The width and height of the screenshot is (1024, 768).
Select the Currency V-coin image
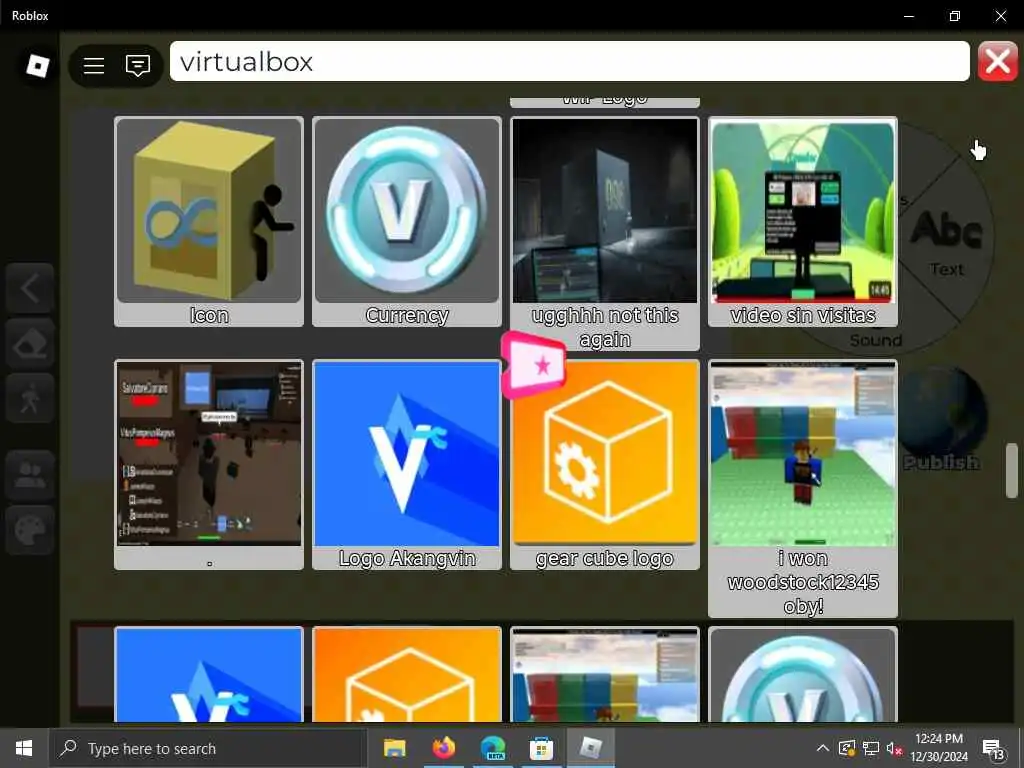(407, 210)
